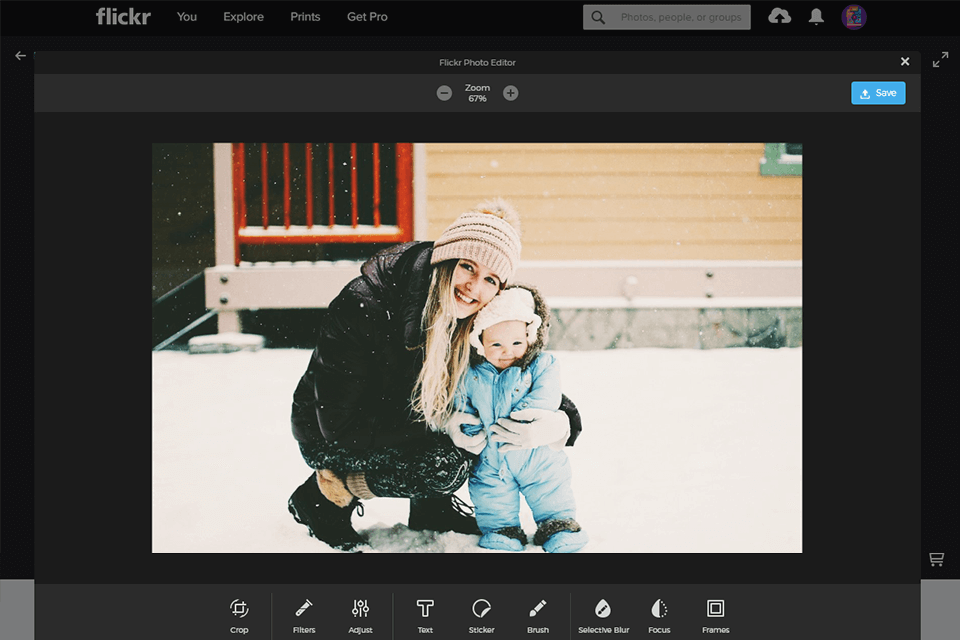Zoom in with the plus control
The height and width of the screenshot is (640, 960).
tap(511, 92)
